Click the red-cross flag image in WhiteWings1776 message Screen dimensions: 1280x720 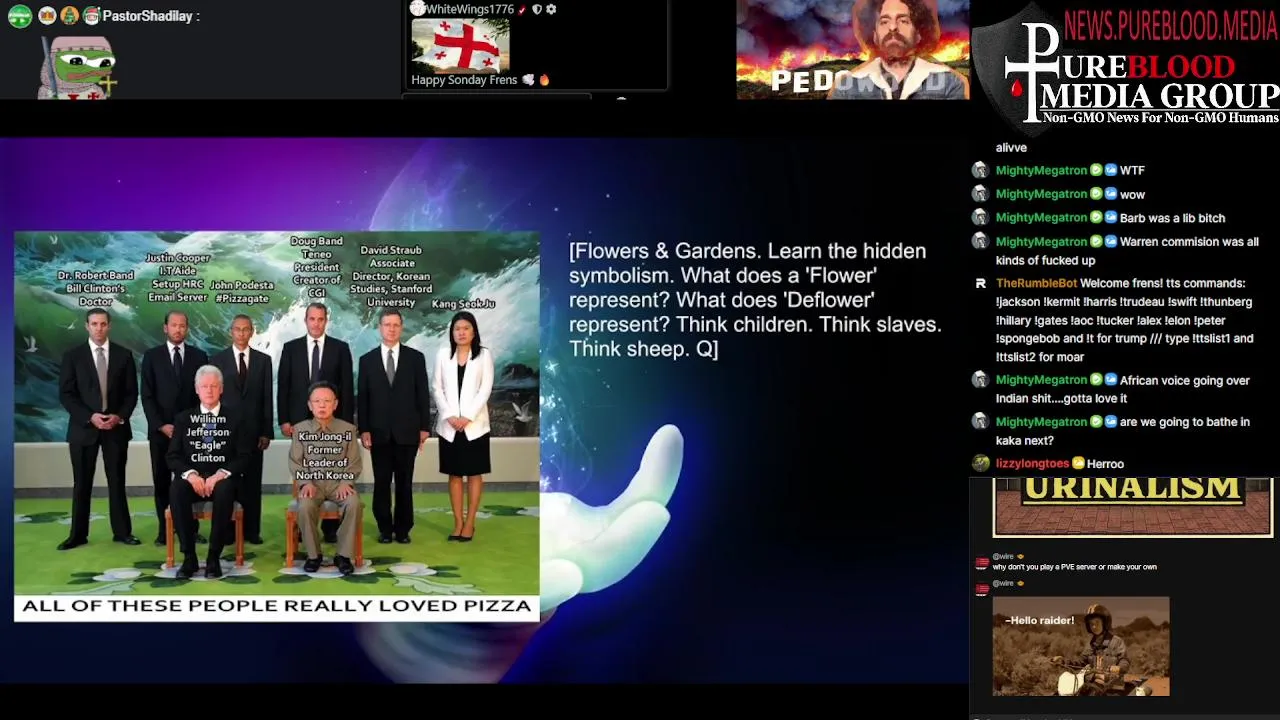(460, 44)
